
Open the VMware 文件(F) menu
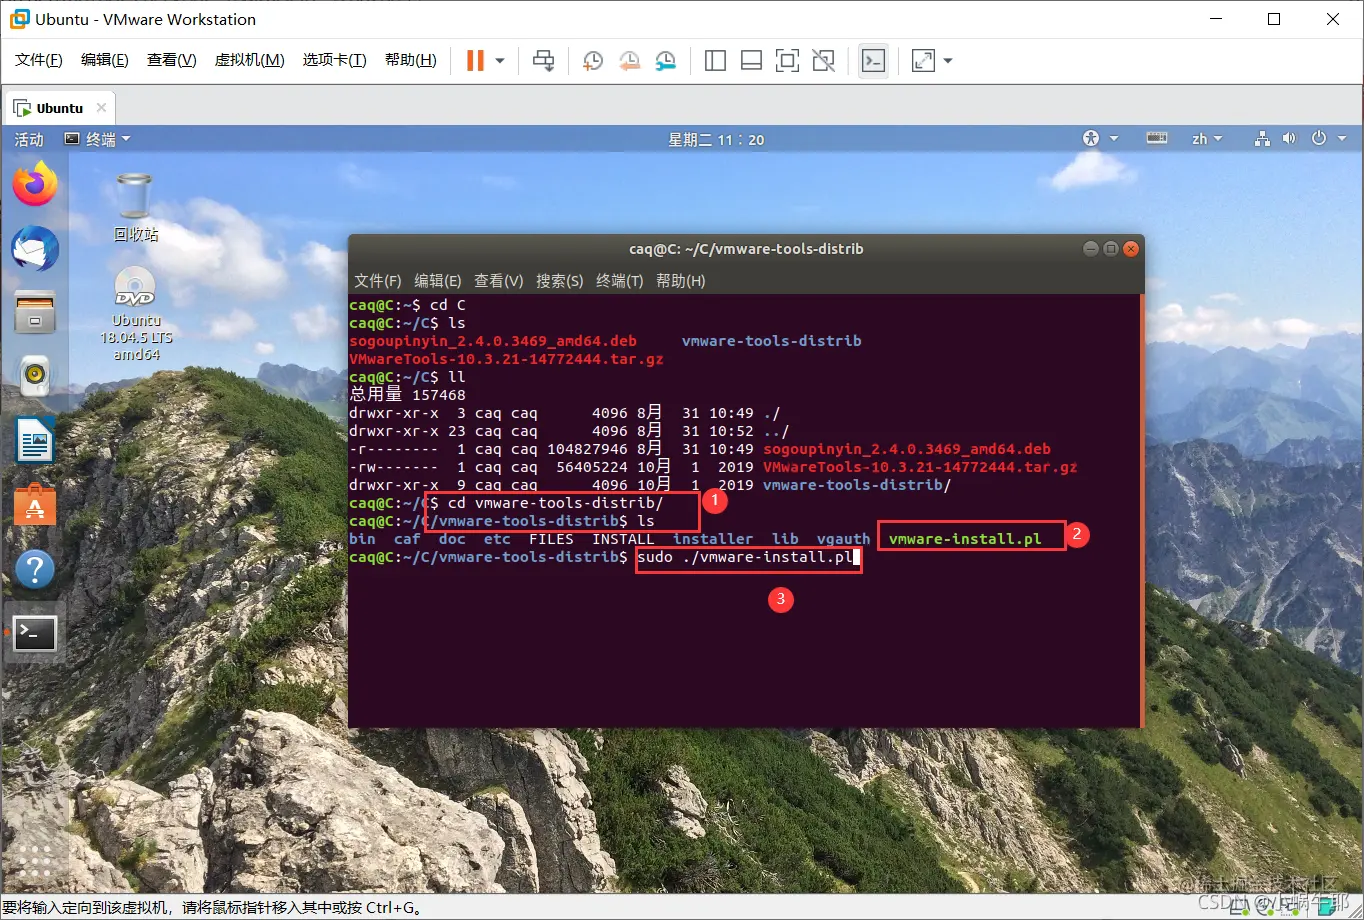pos(39,60)
